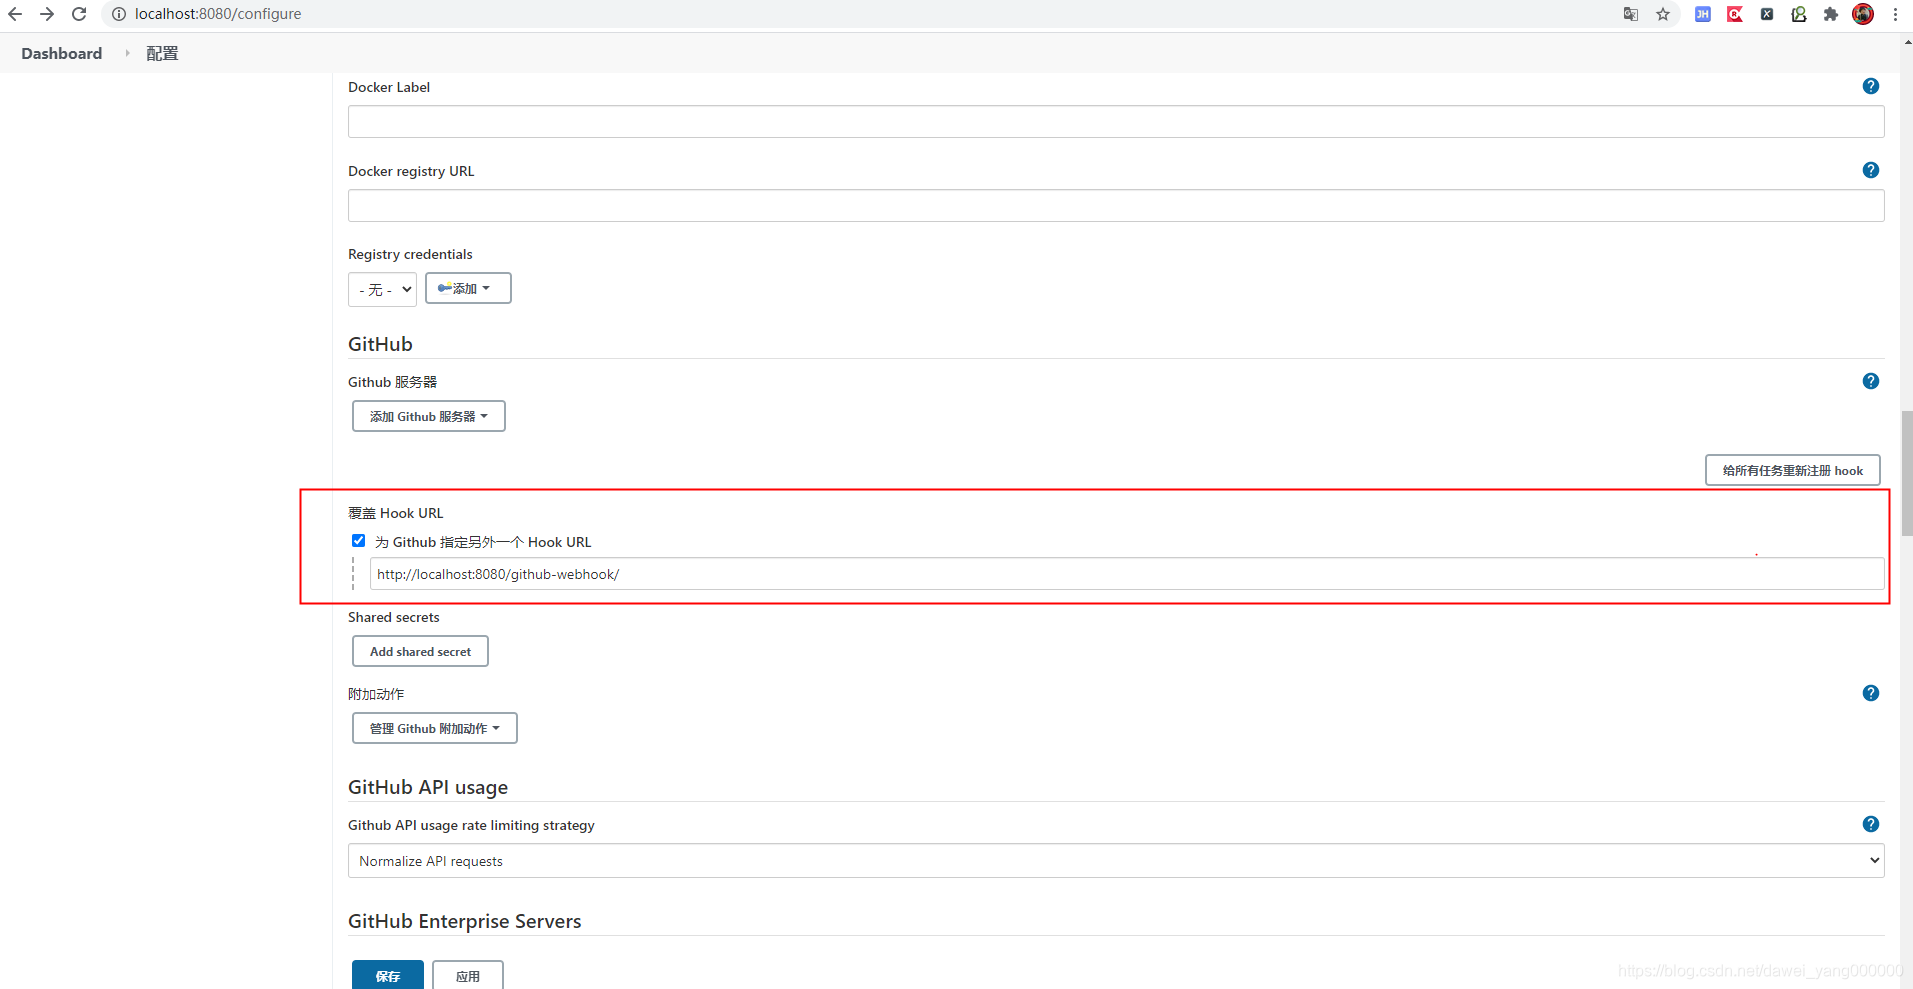Reload the page with the refresh icon
Image resolution: width=1913 pixels, height=989 pixels.
point(79,14)
